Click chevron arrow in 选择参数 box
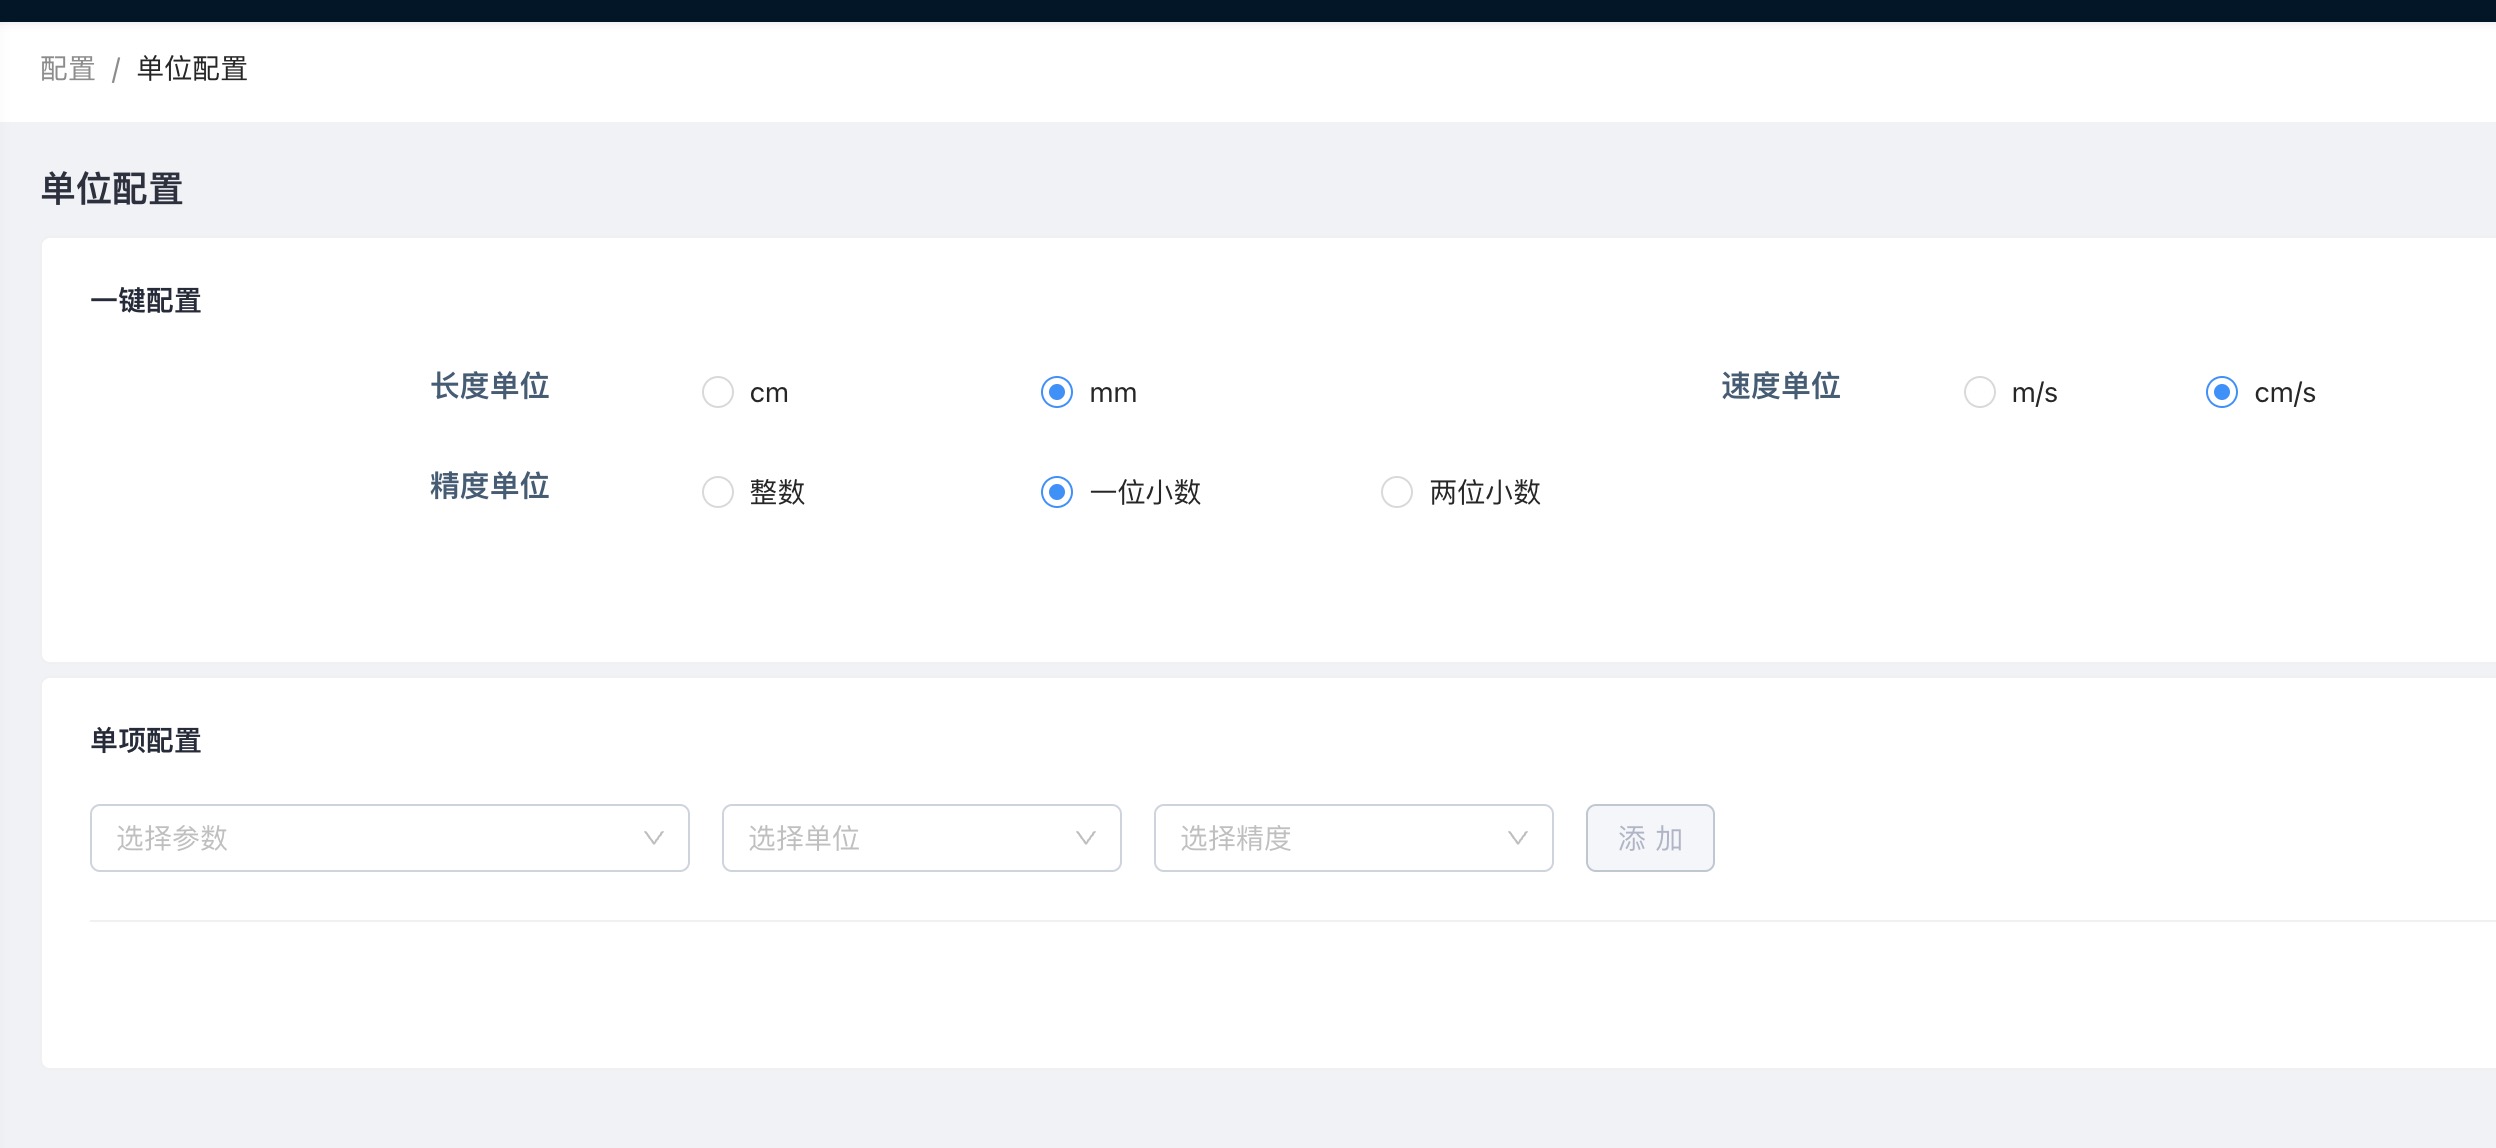 click(x=654, y=838)
